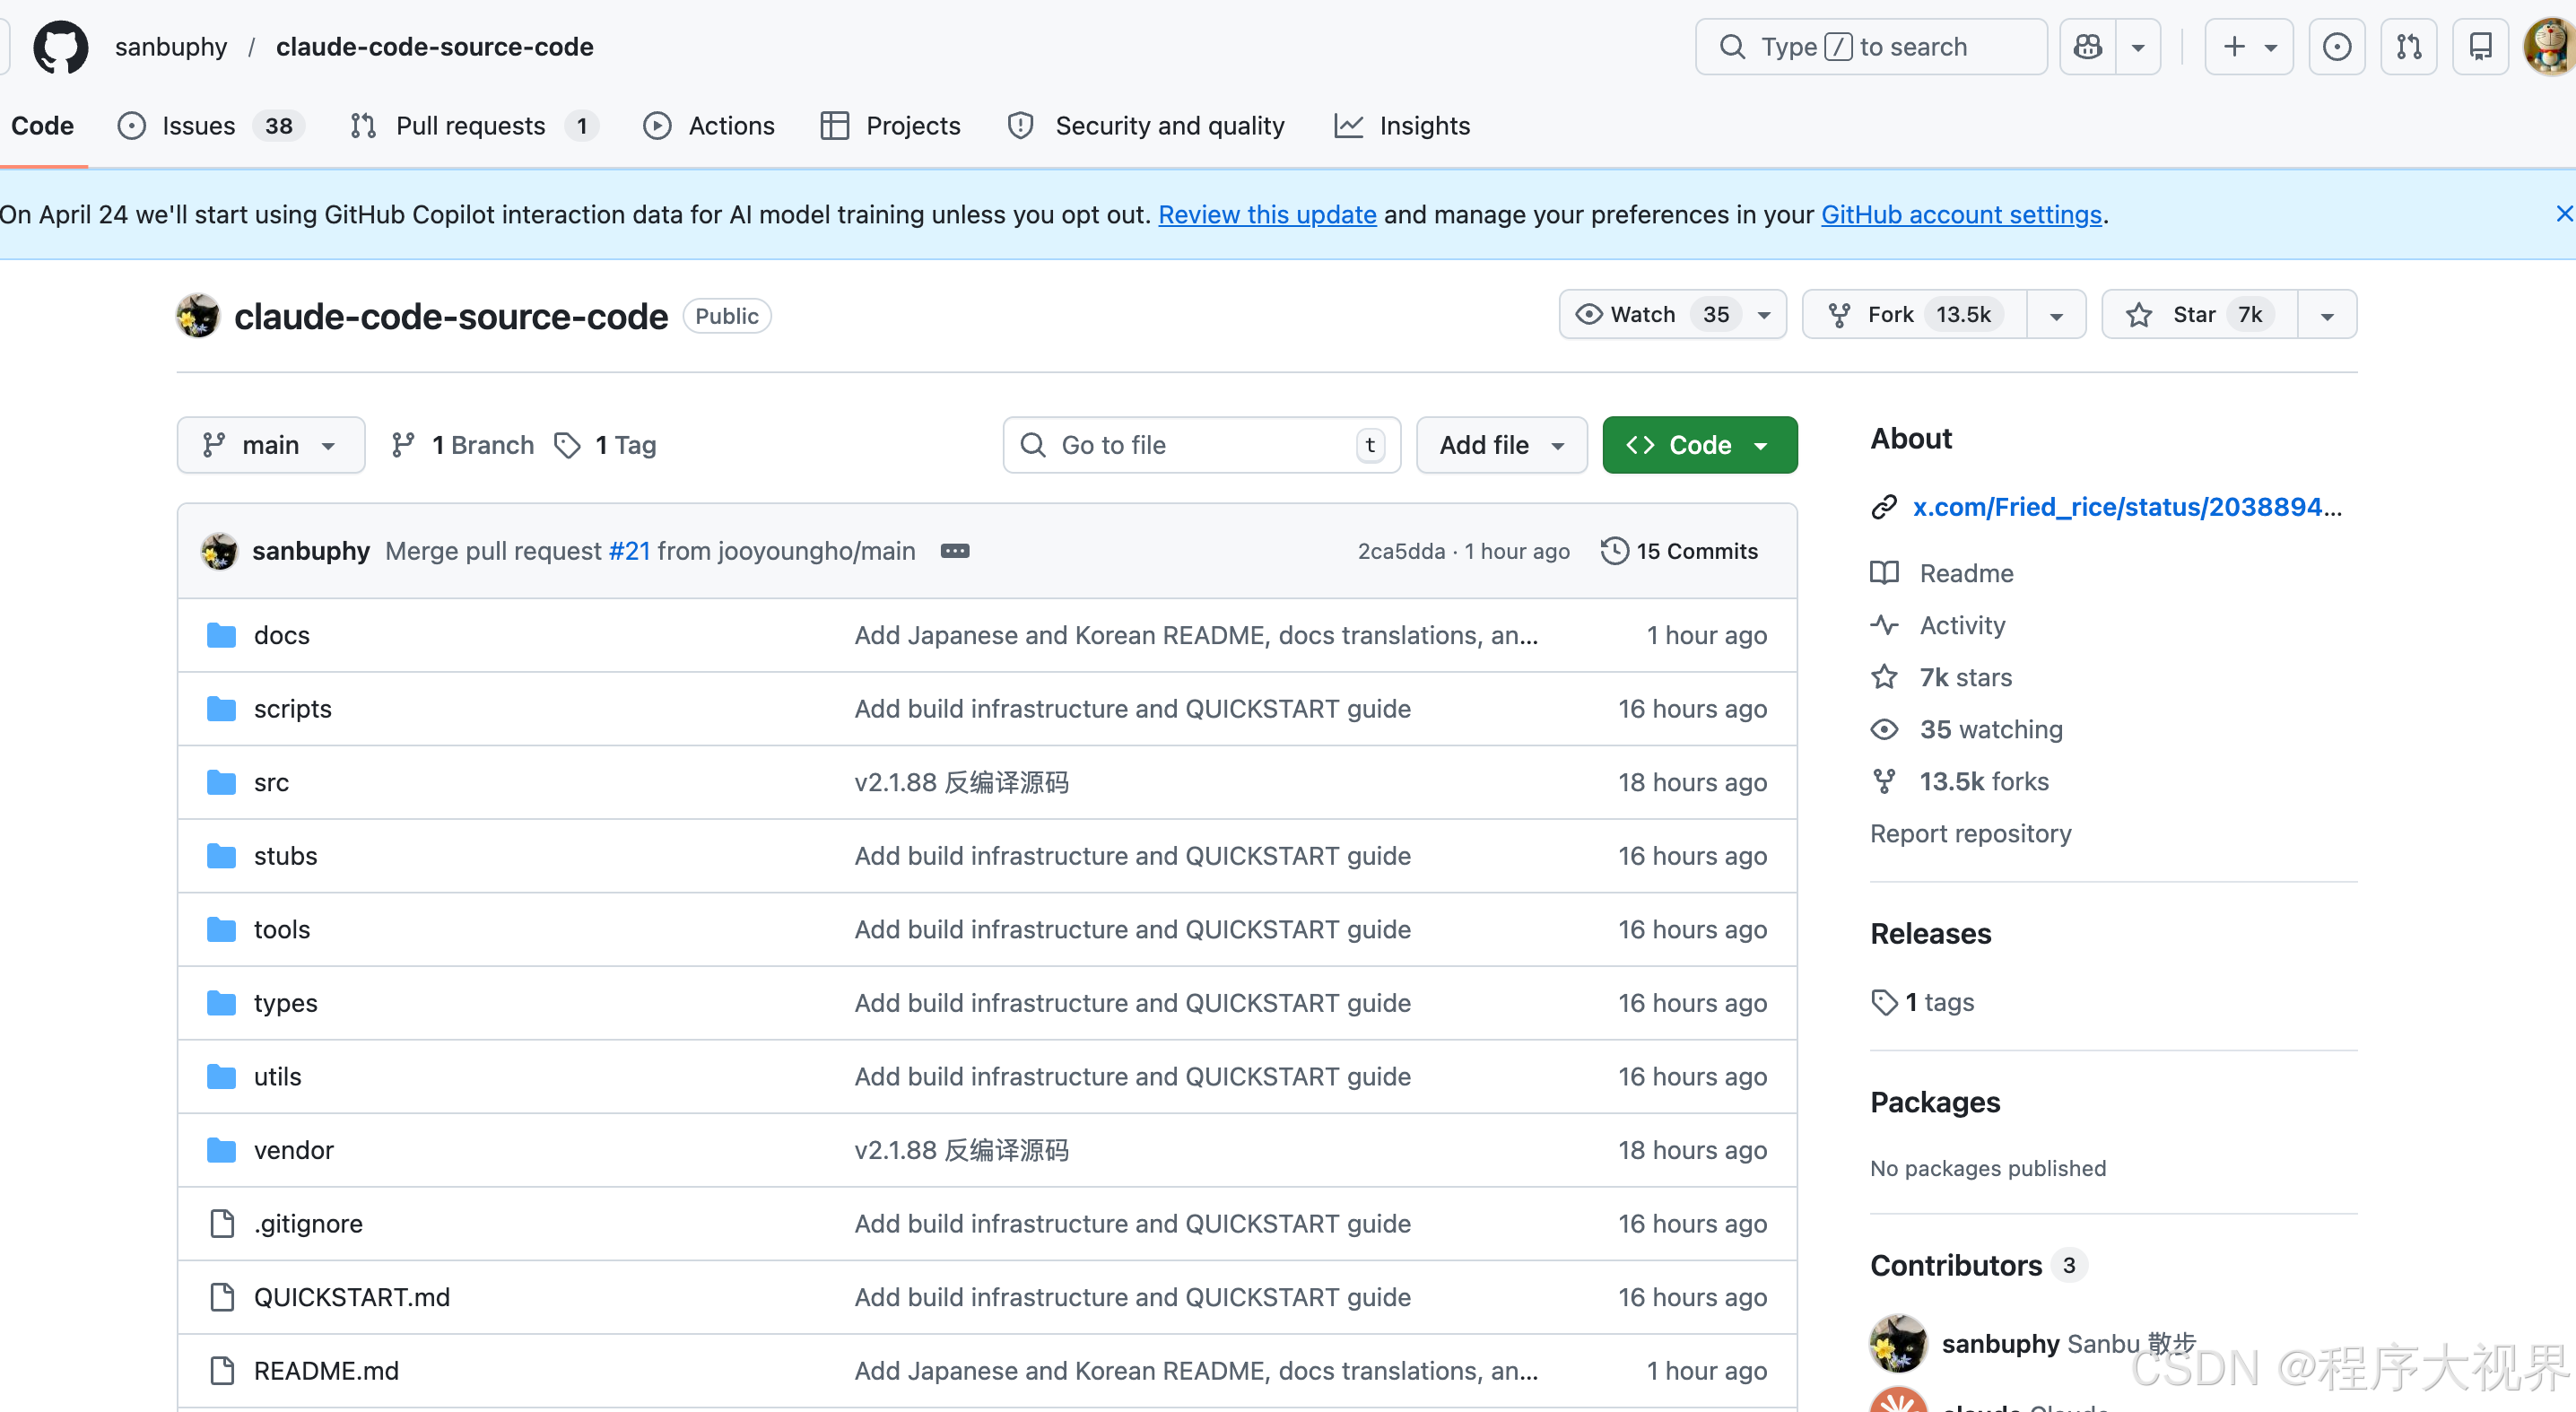The height and width of the screenshot is (1412, 2576).
Task: Open the pull requests header icon
Action: click(2408, 47)
